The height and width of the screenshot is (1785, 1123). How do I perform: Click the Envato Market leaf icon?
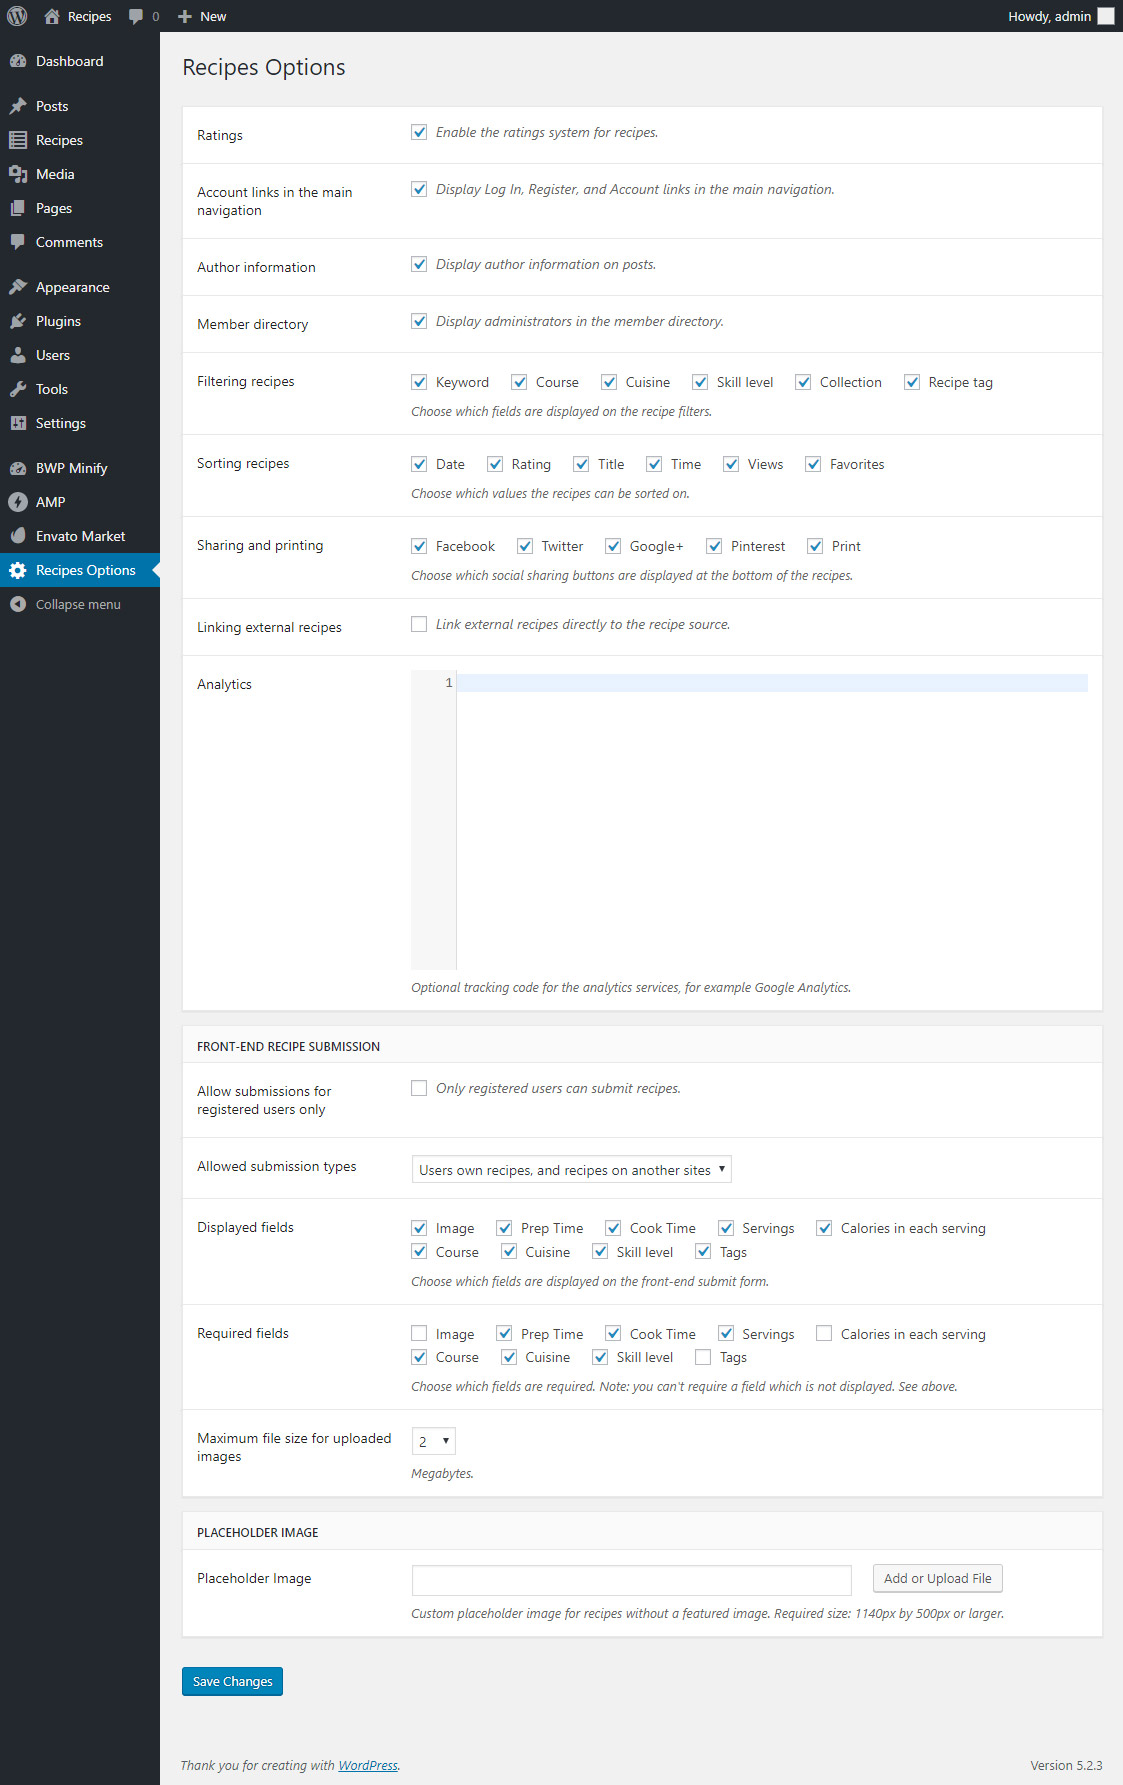pyautogui.click(x=18, y=536)
